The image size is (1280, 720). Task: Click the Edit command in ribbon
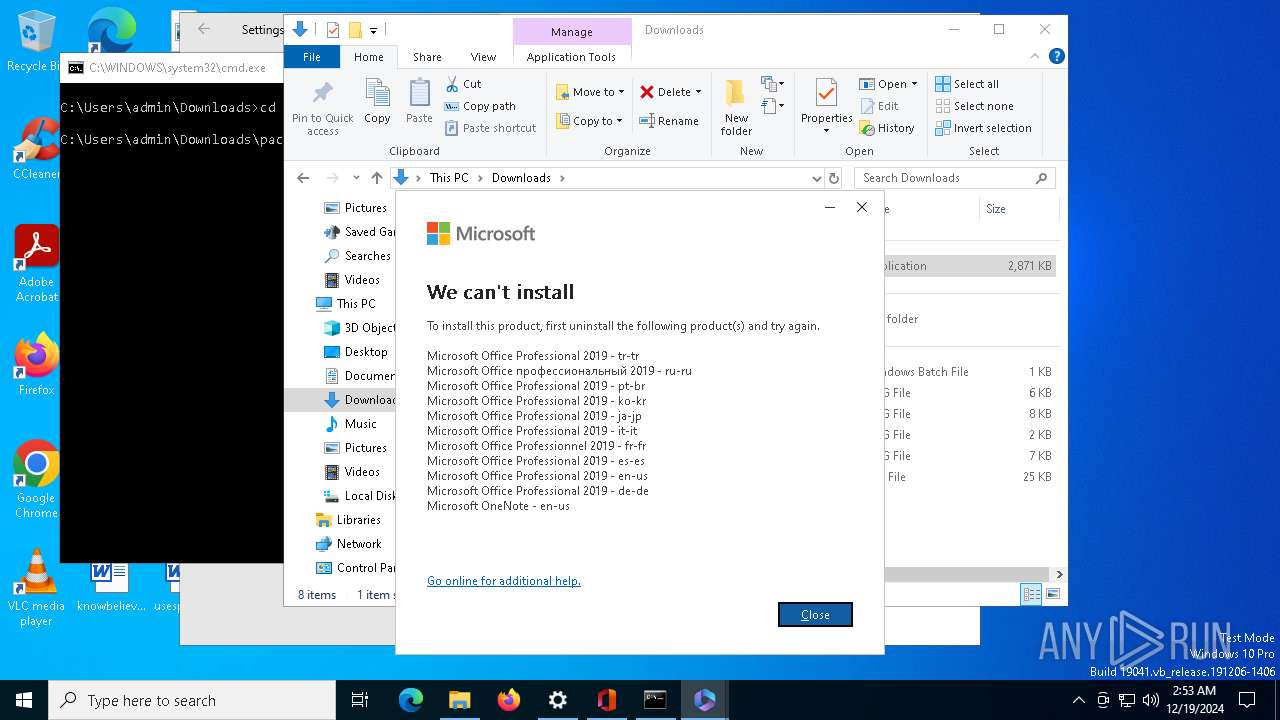[x=880, y=106]
